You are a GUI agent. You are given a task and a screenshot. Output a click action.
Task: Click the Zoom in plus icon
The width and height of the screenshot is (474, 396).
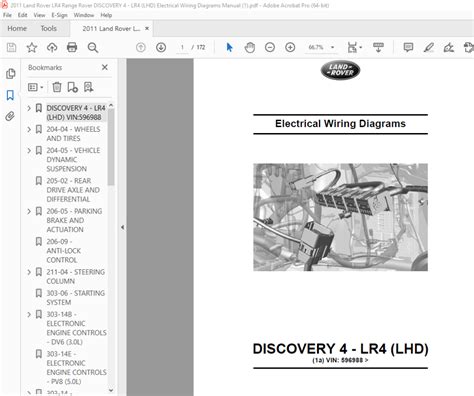[x=290, y=47]
